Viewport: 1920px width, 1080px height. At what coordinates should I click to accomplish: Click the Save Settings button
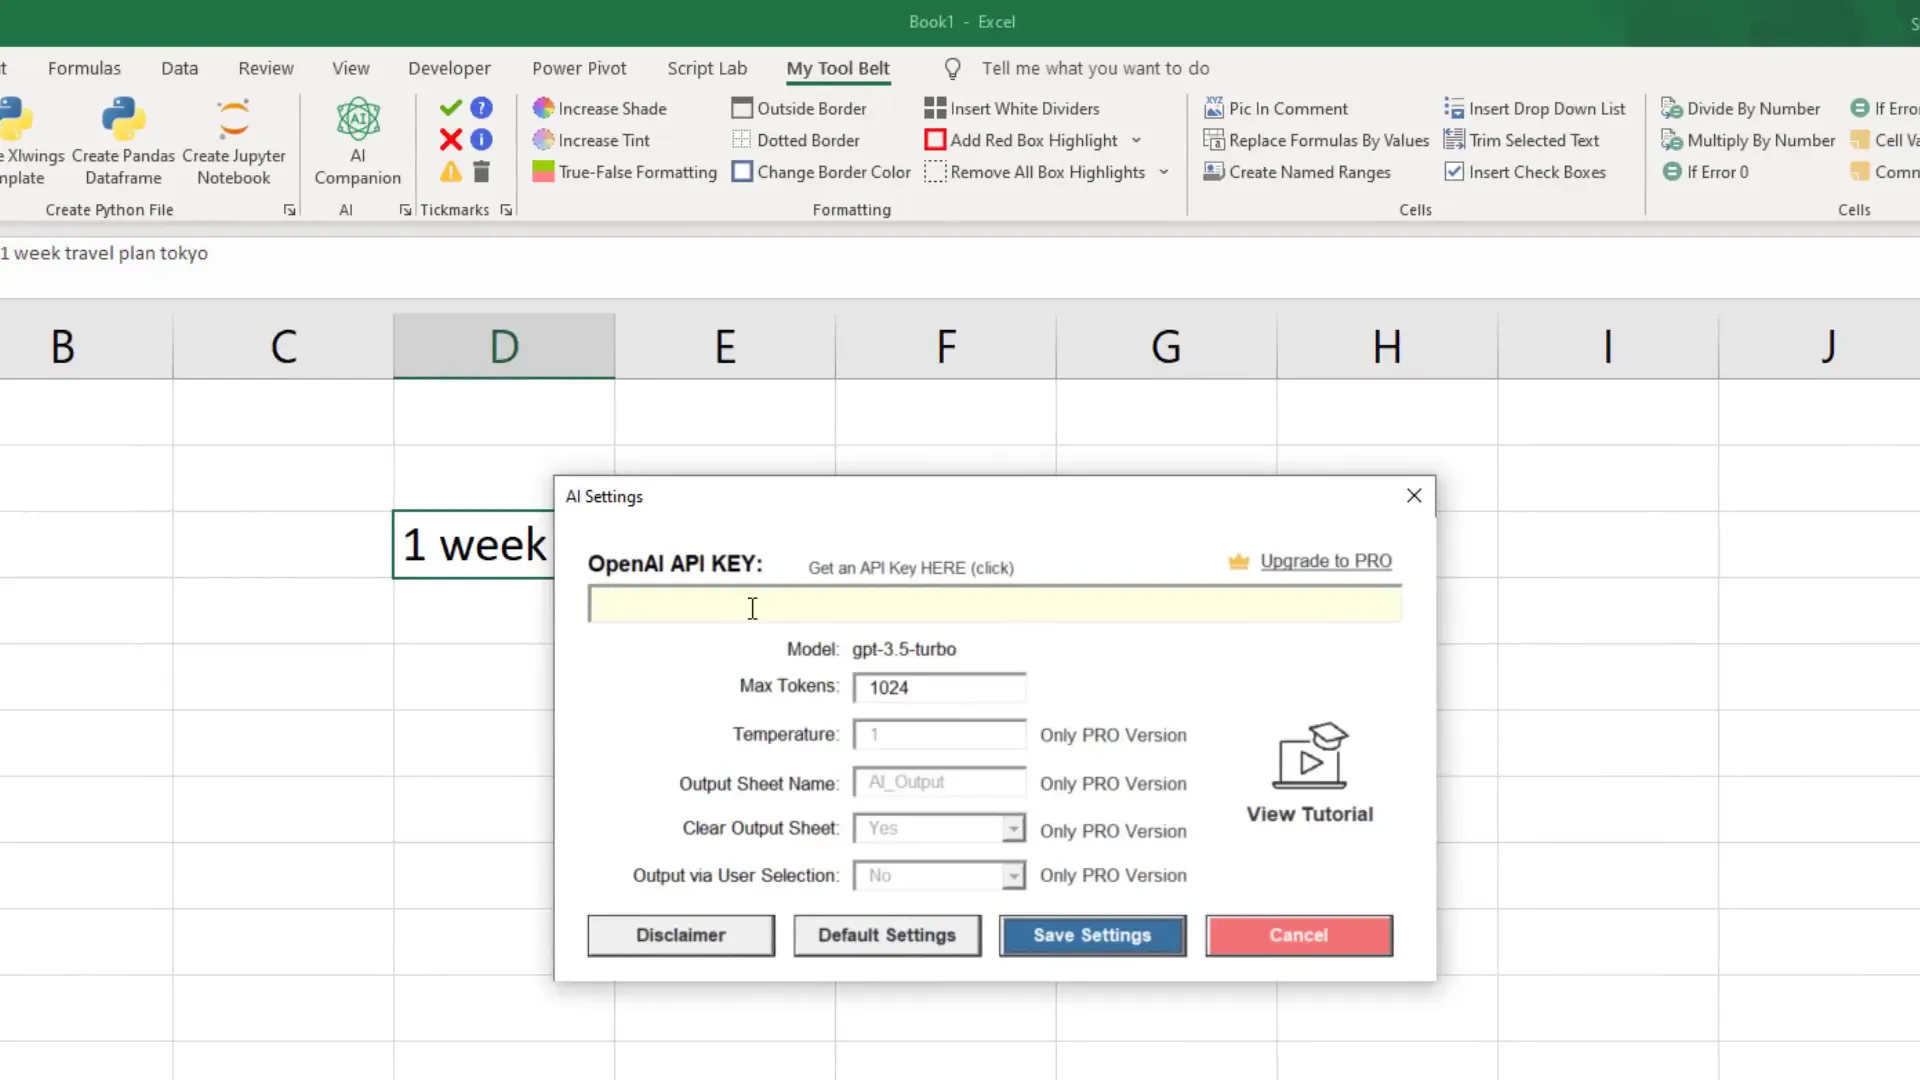[1092, 935]
